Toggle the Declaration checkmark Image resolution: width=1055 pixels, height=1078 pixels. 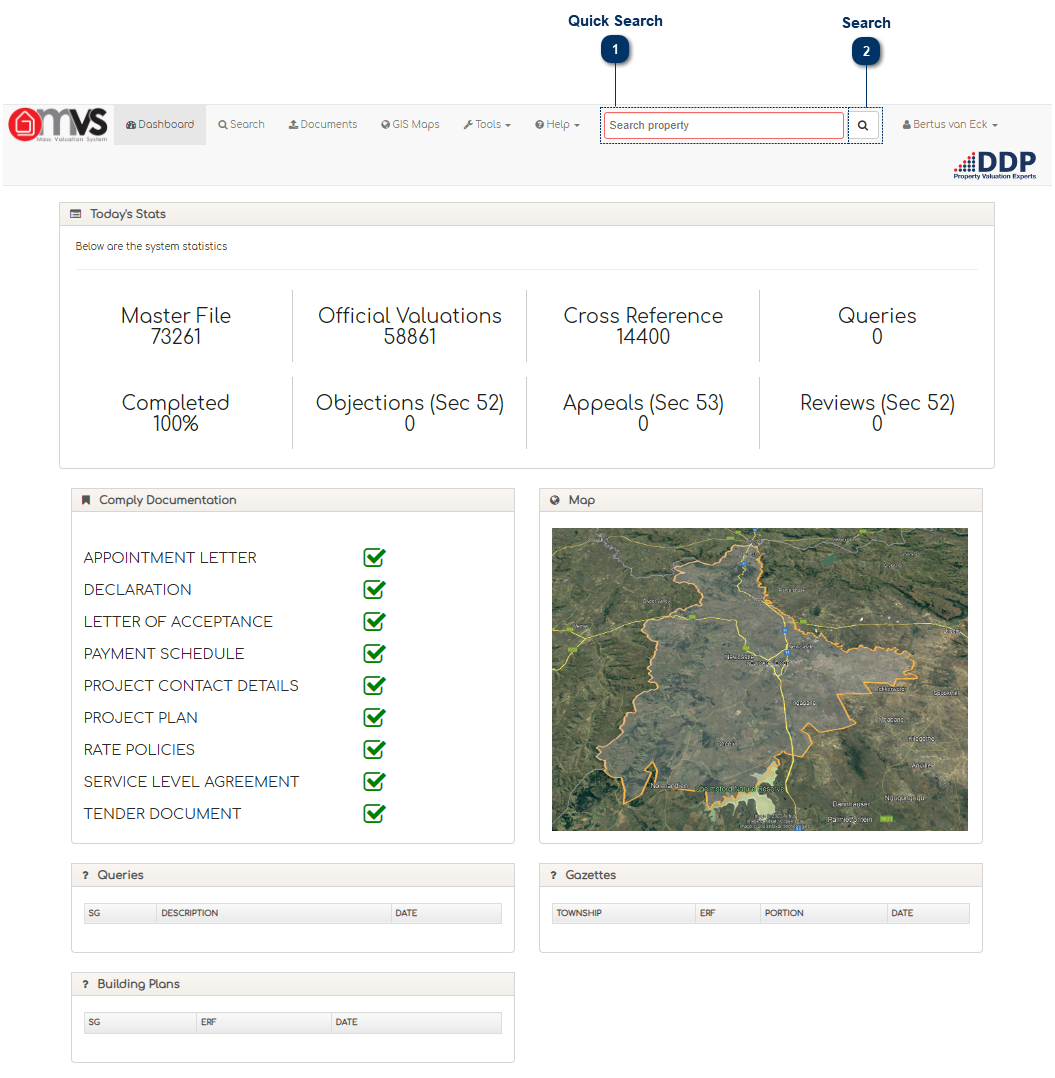coord(375,589)
